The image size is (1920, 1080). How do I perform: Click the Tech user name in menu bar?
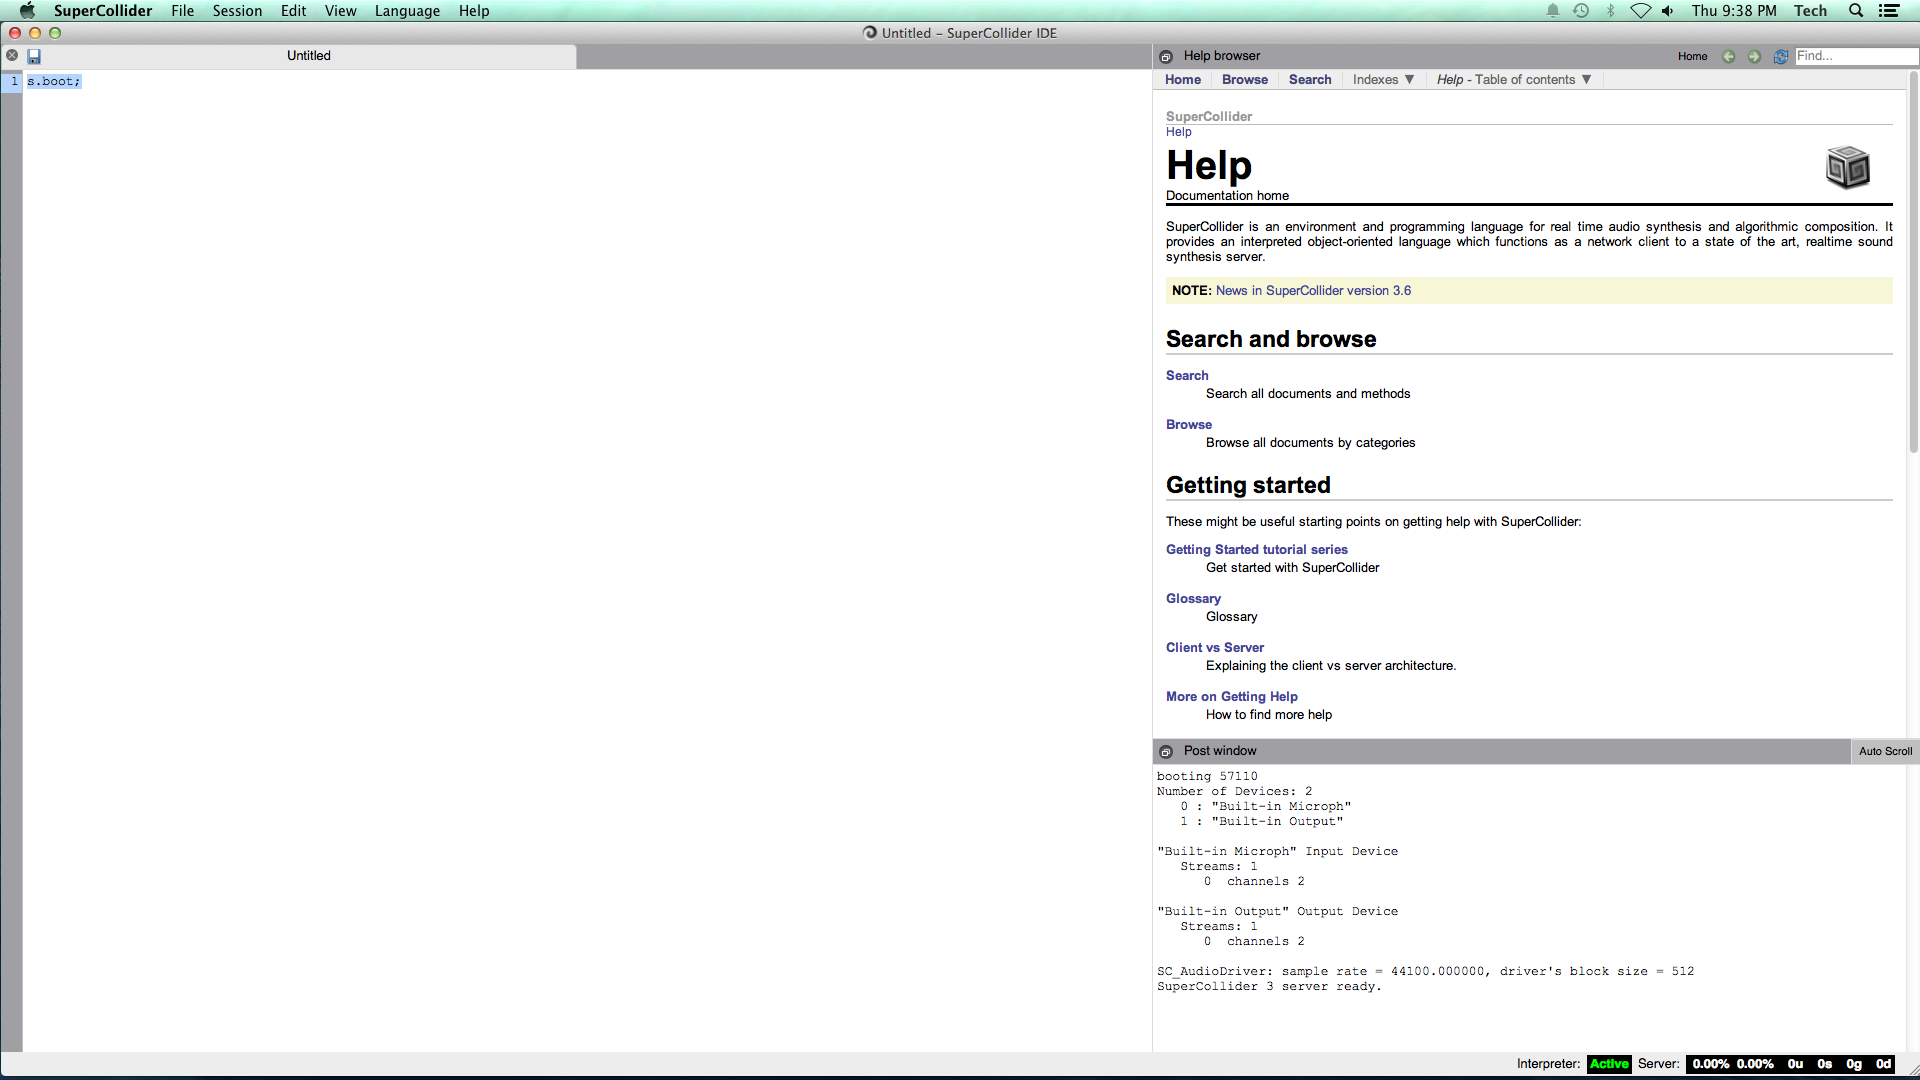click(x=1810, y=11)
